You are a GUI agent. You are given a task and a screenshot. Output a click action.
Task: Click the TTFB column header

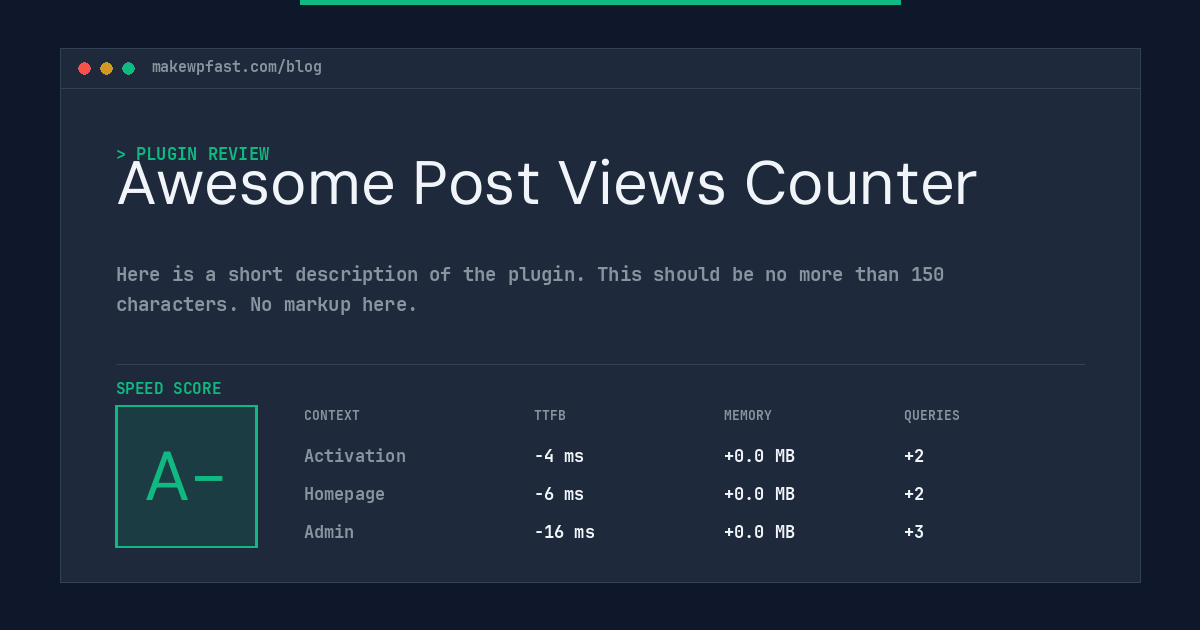coord(550,416)
